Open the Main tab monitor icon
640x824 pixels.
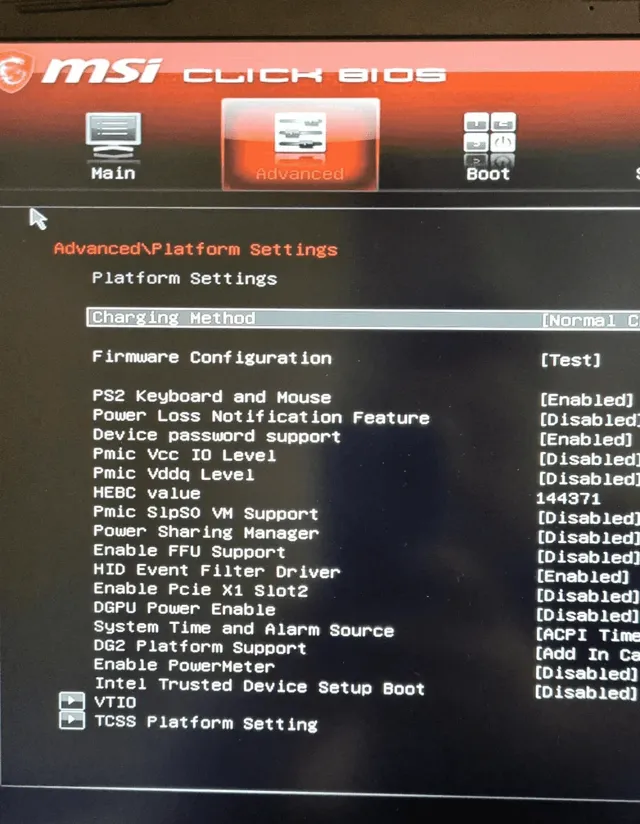[113, 136]
